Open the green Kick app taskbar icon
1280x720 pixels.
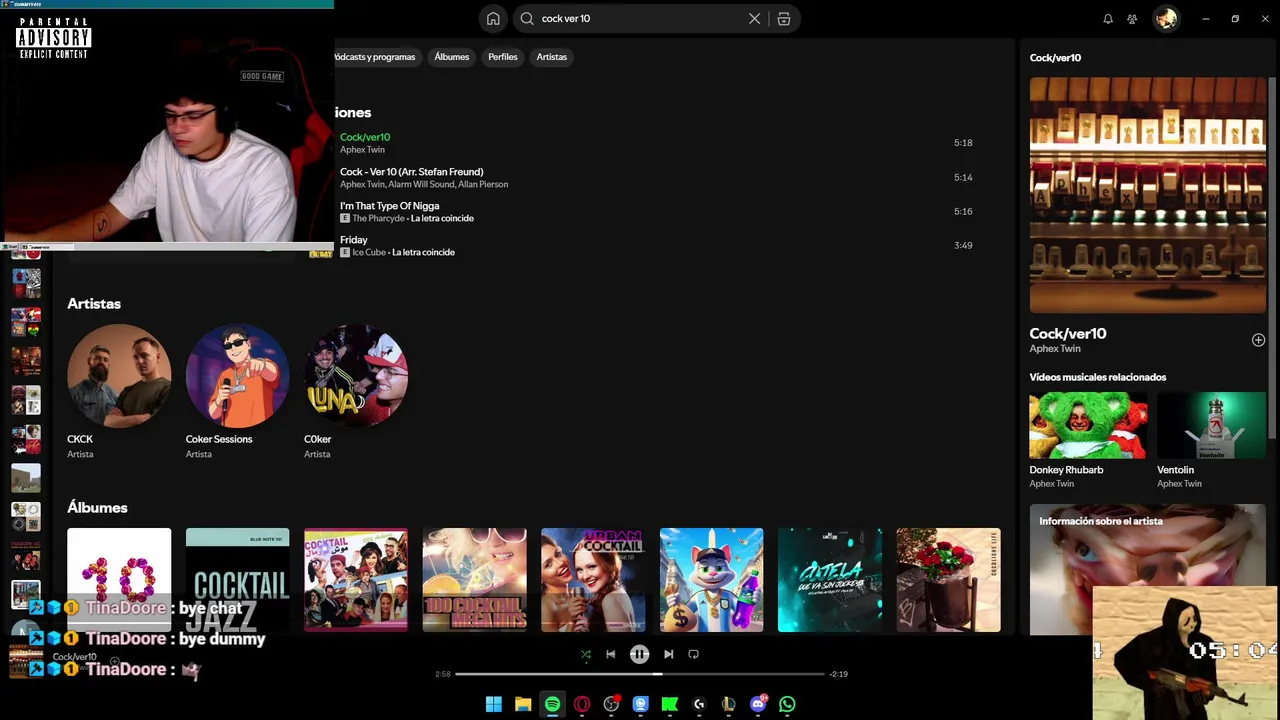[x=669, y=704]
